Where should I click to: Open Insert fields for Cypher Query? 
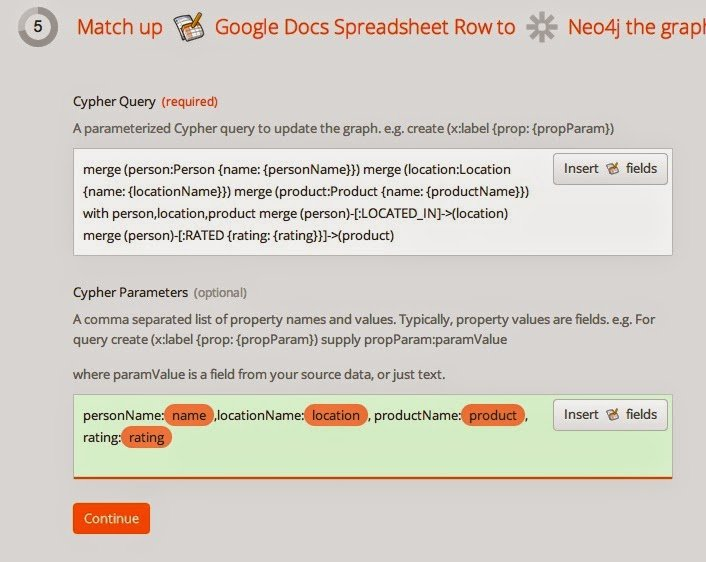tap(610, 169)
